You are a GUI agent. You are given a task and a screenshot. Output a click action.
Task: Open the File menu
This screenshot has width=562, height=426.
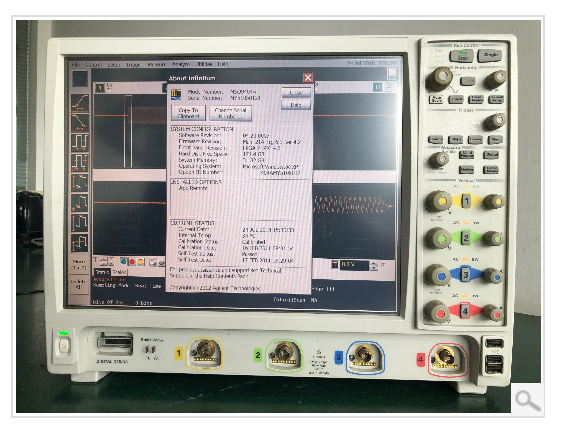[x=75, y=65]
